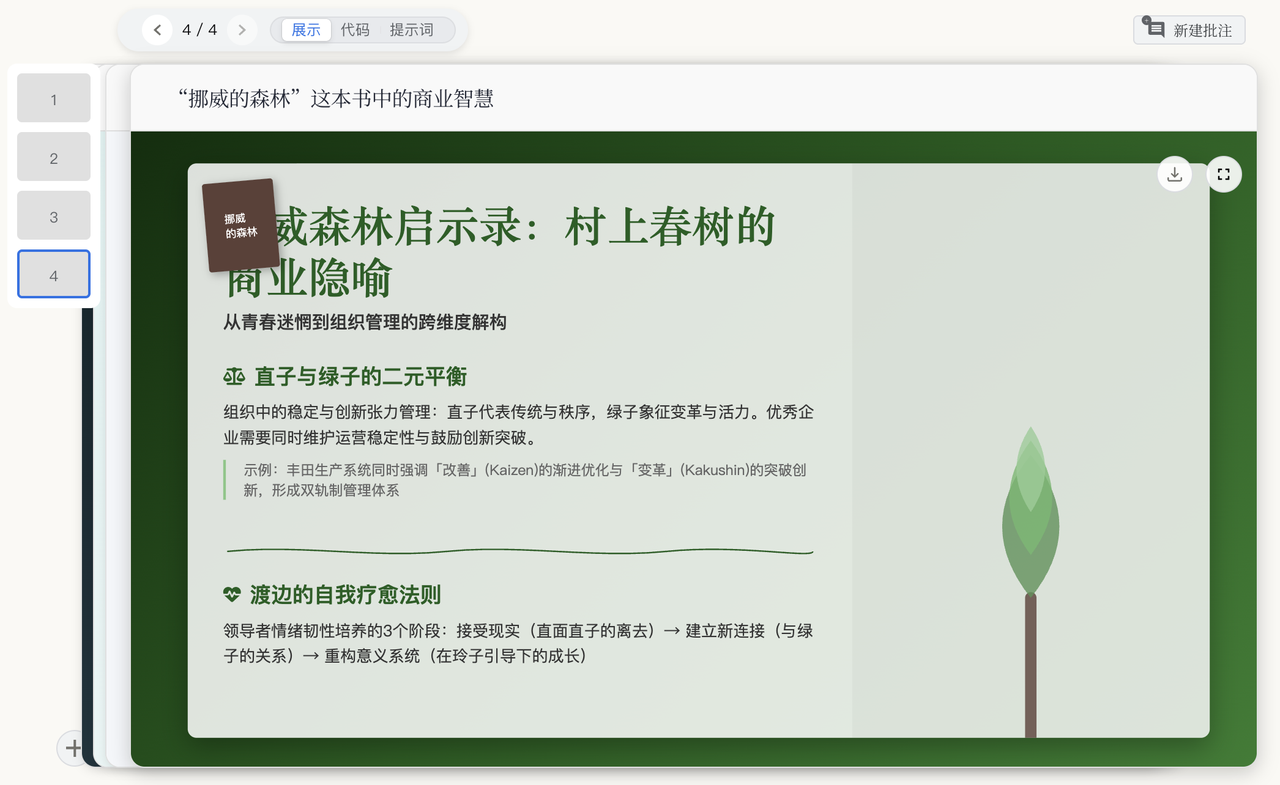Click the brown 挪威的森林 book icon
Screen dimensions: 1280x785
[x=240, y=225]
